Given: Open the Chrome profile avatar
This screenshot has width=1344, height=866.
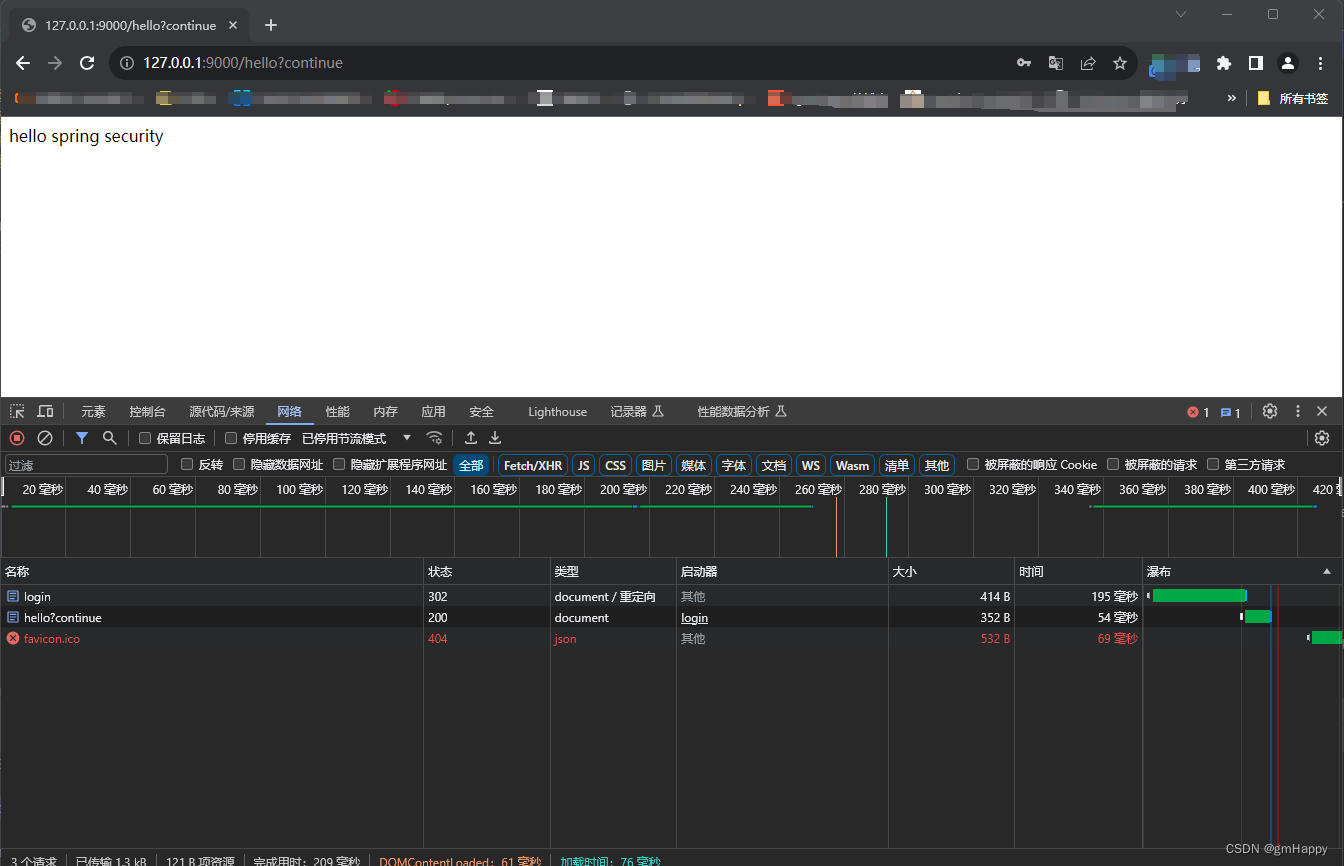Looking at the screenshot, I should tap(1288, 63).
